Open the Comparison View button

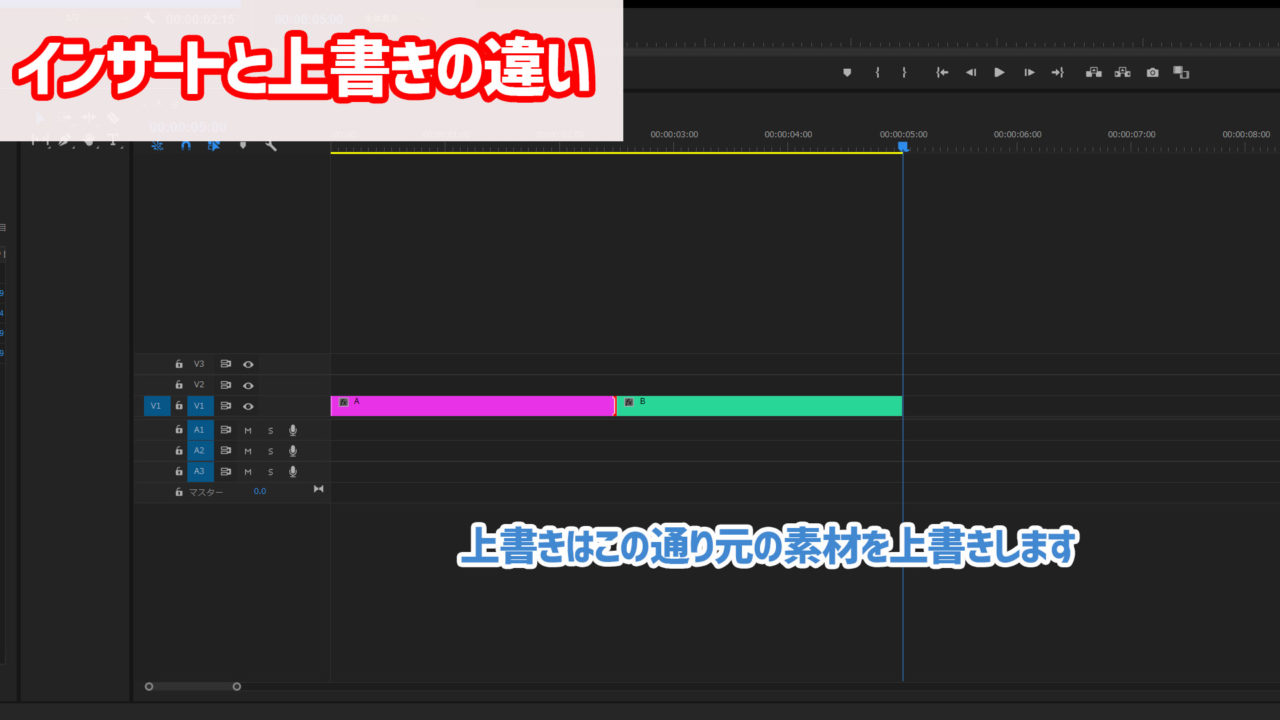point(1181,72)
